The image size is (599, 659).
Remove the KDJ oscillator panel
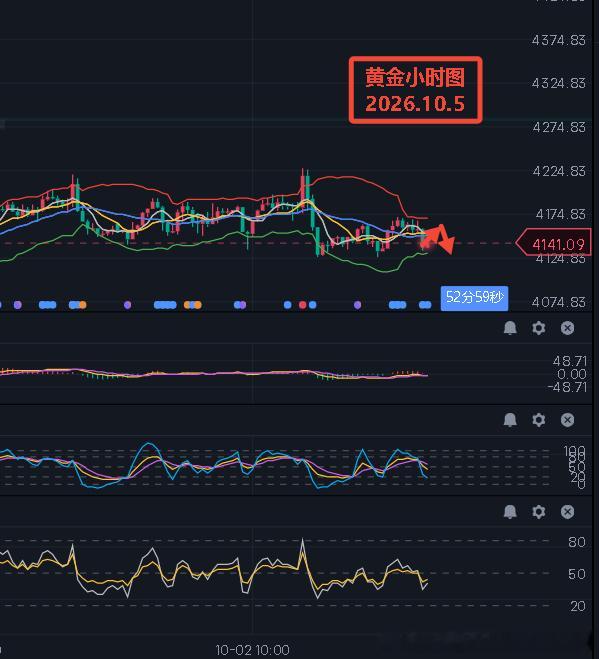point(567,420)
